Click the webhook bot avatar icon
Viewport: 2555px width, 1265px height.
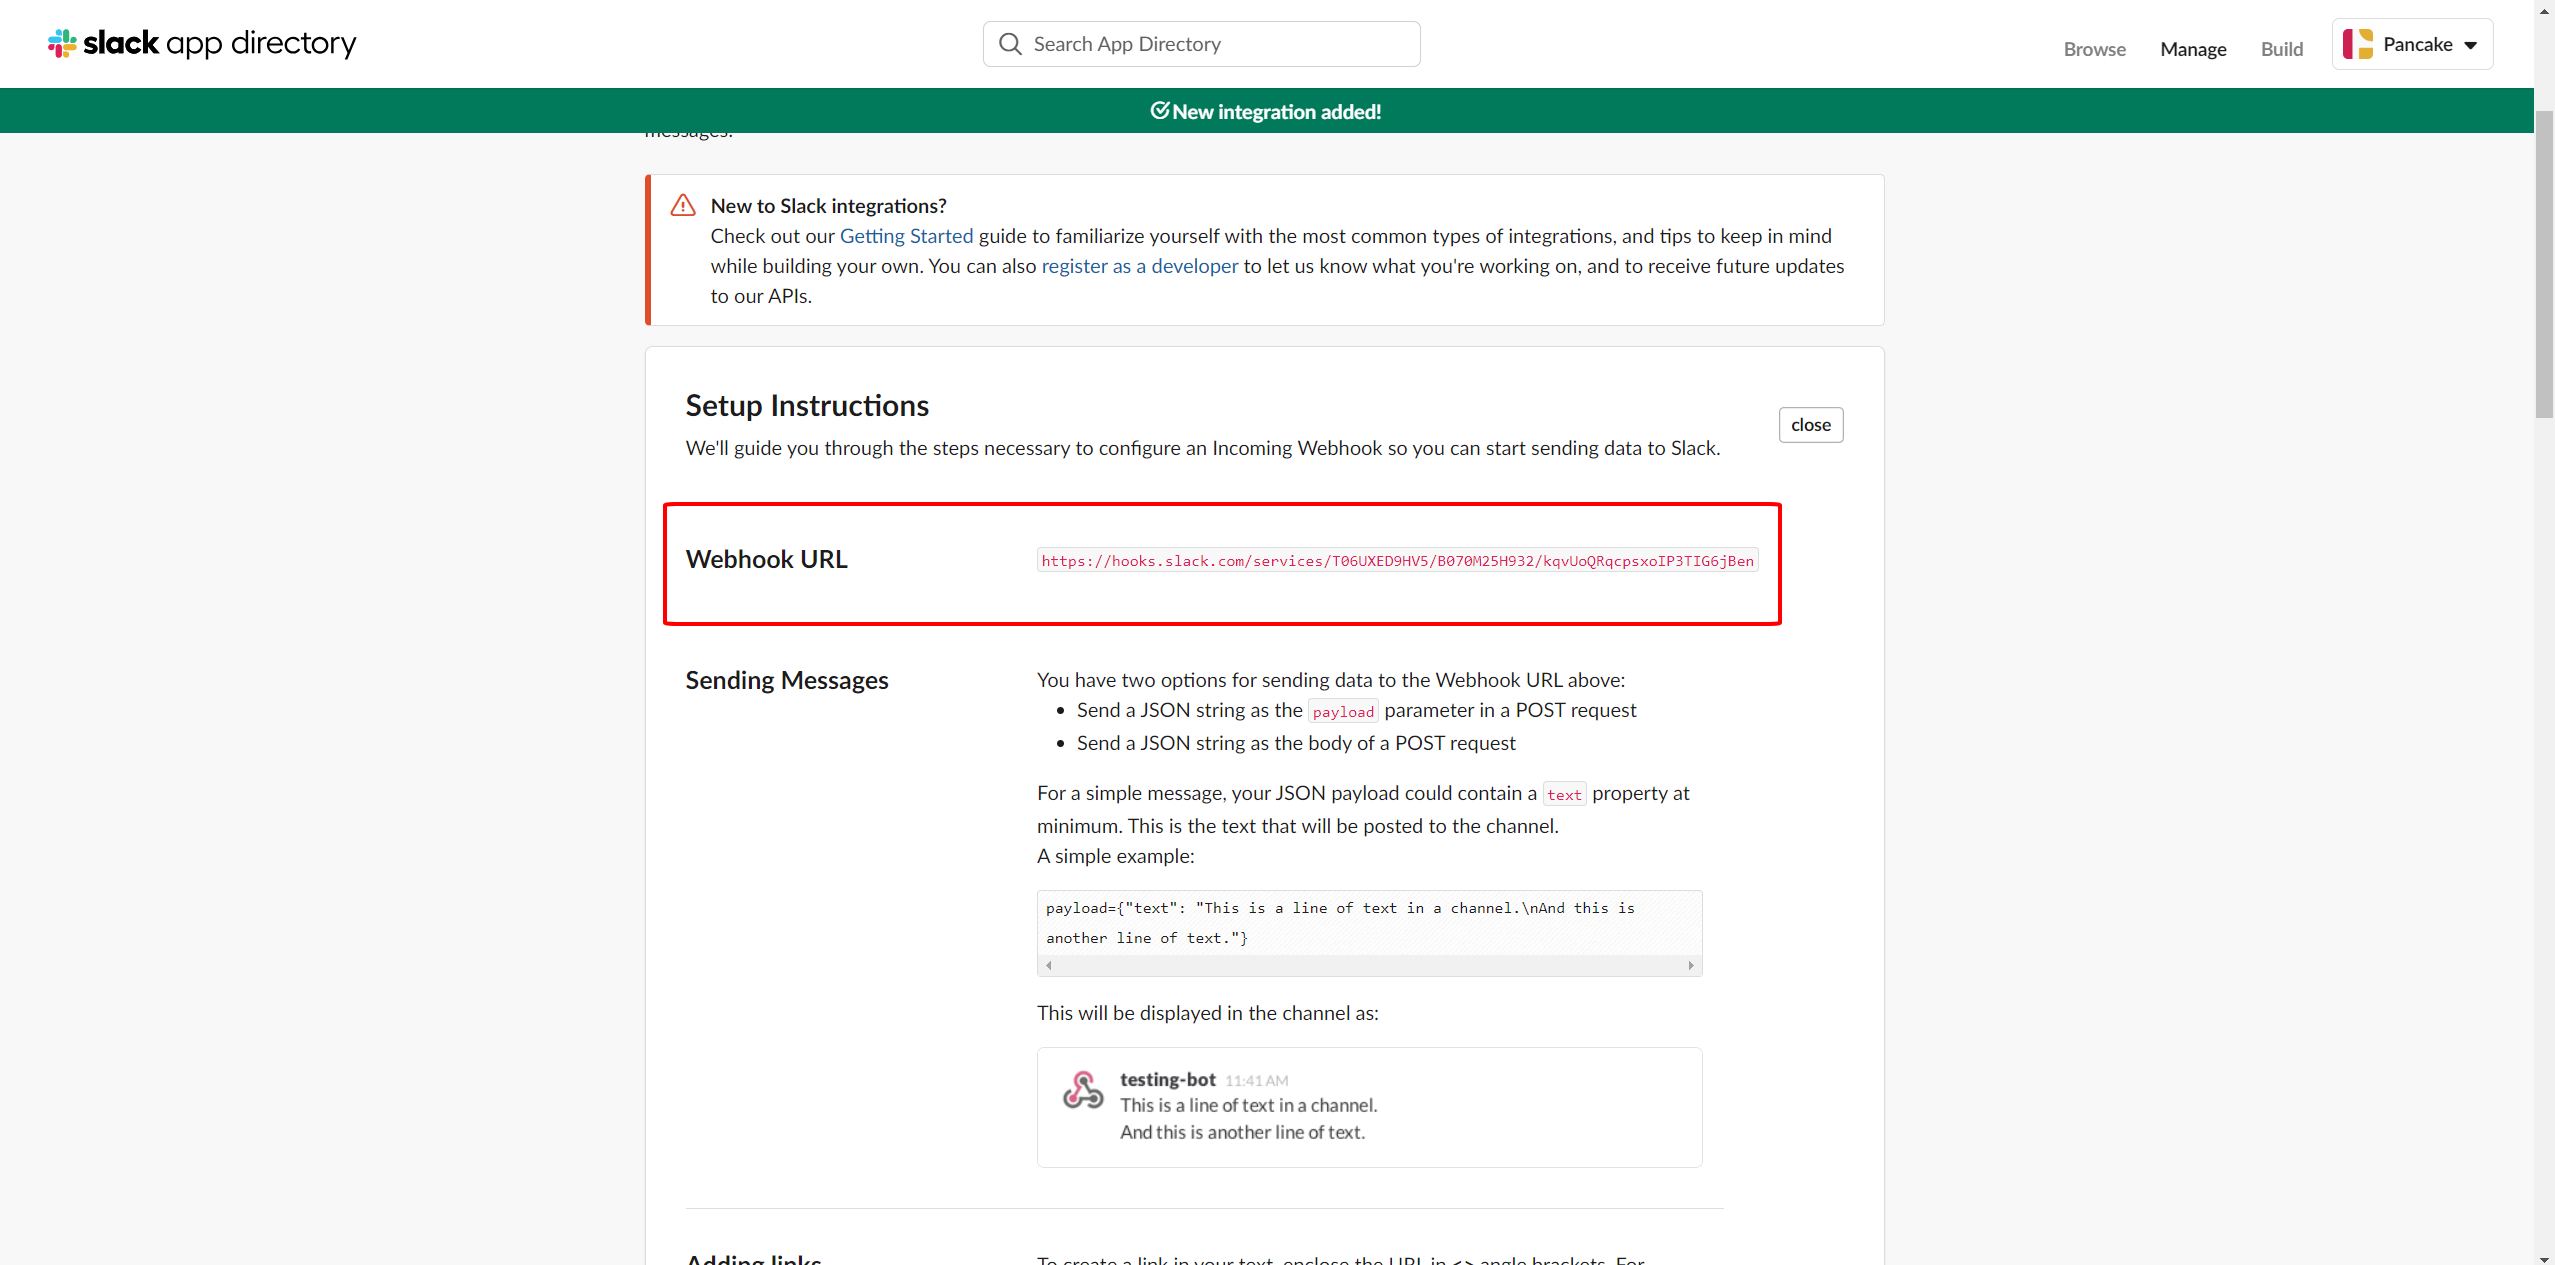(x=1083, y=1090)
